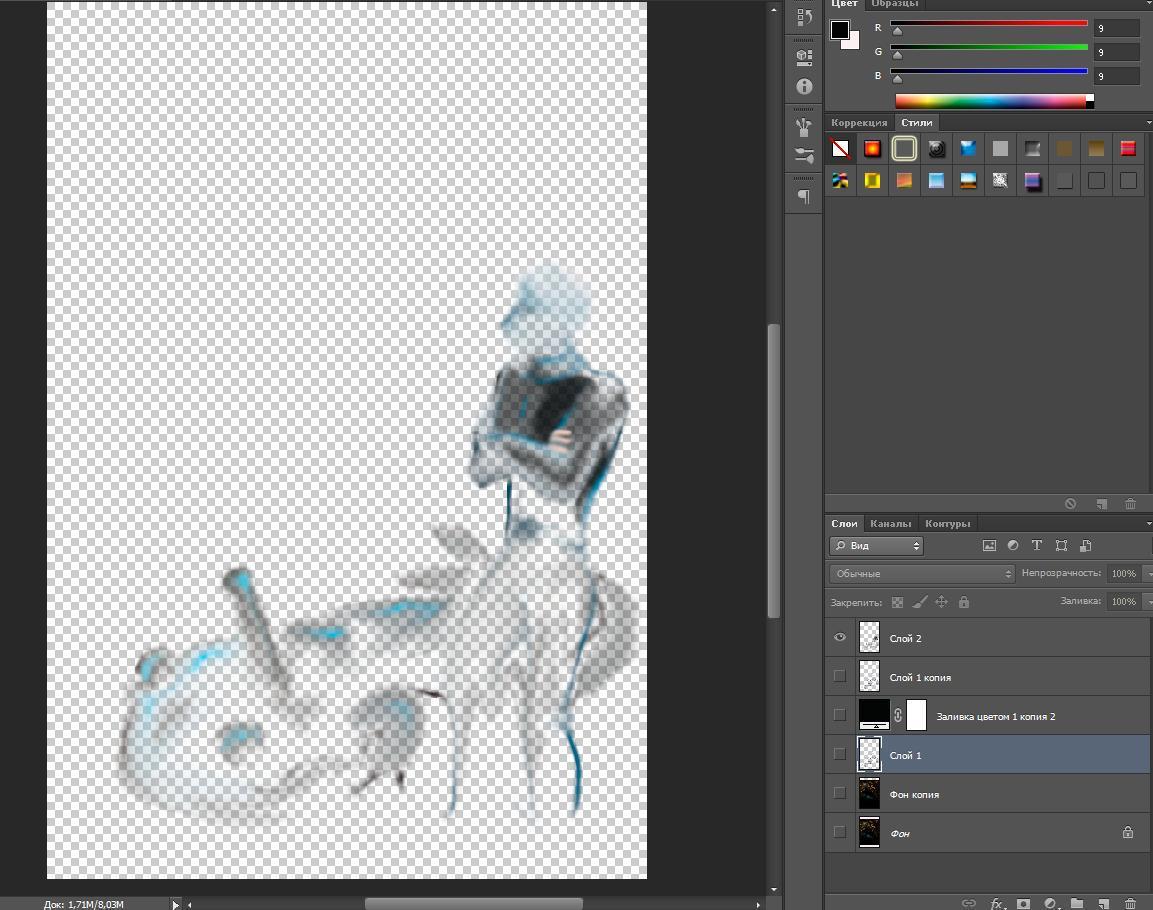Open the History panel icon
Screen dimensions: 1153x910
tap(804, 17)
